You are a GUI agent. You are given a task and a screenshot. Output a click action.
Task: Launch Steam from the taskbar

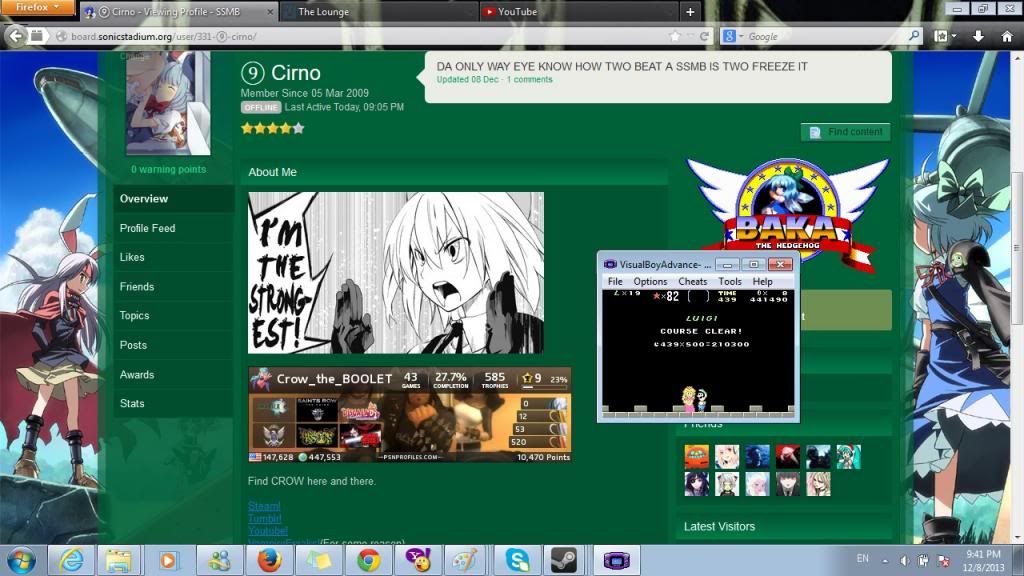point(565,560)
